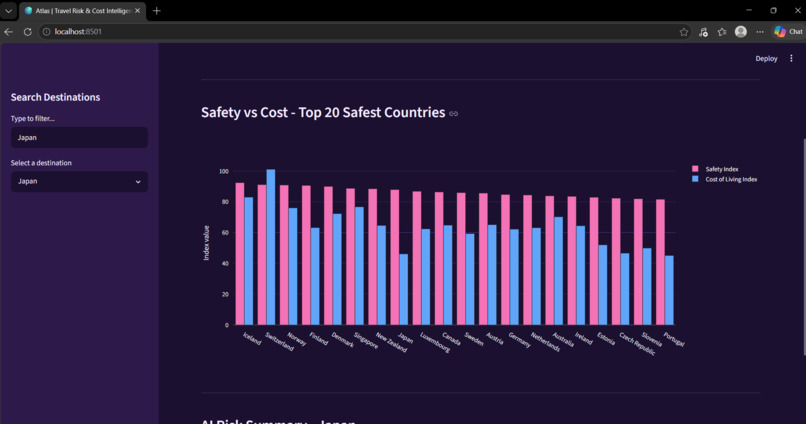Restore down the browser window
This screenshot has width=806, height=424.
(773, 10)
